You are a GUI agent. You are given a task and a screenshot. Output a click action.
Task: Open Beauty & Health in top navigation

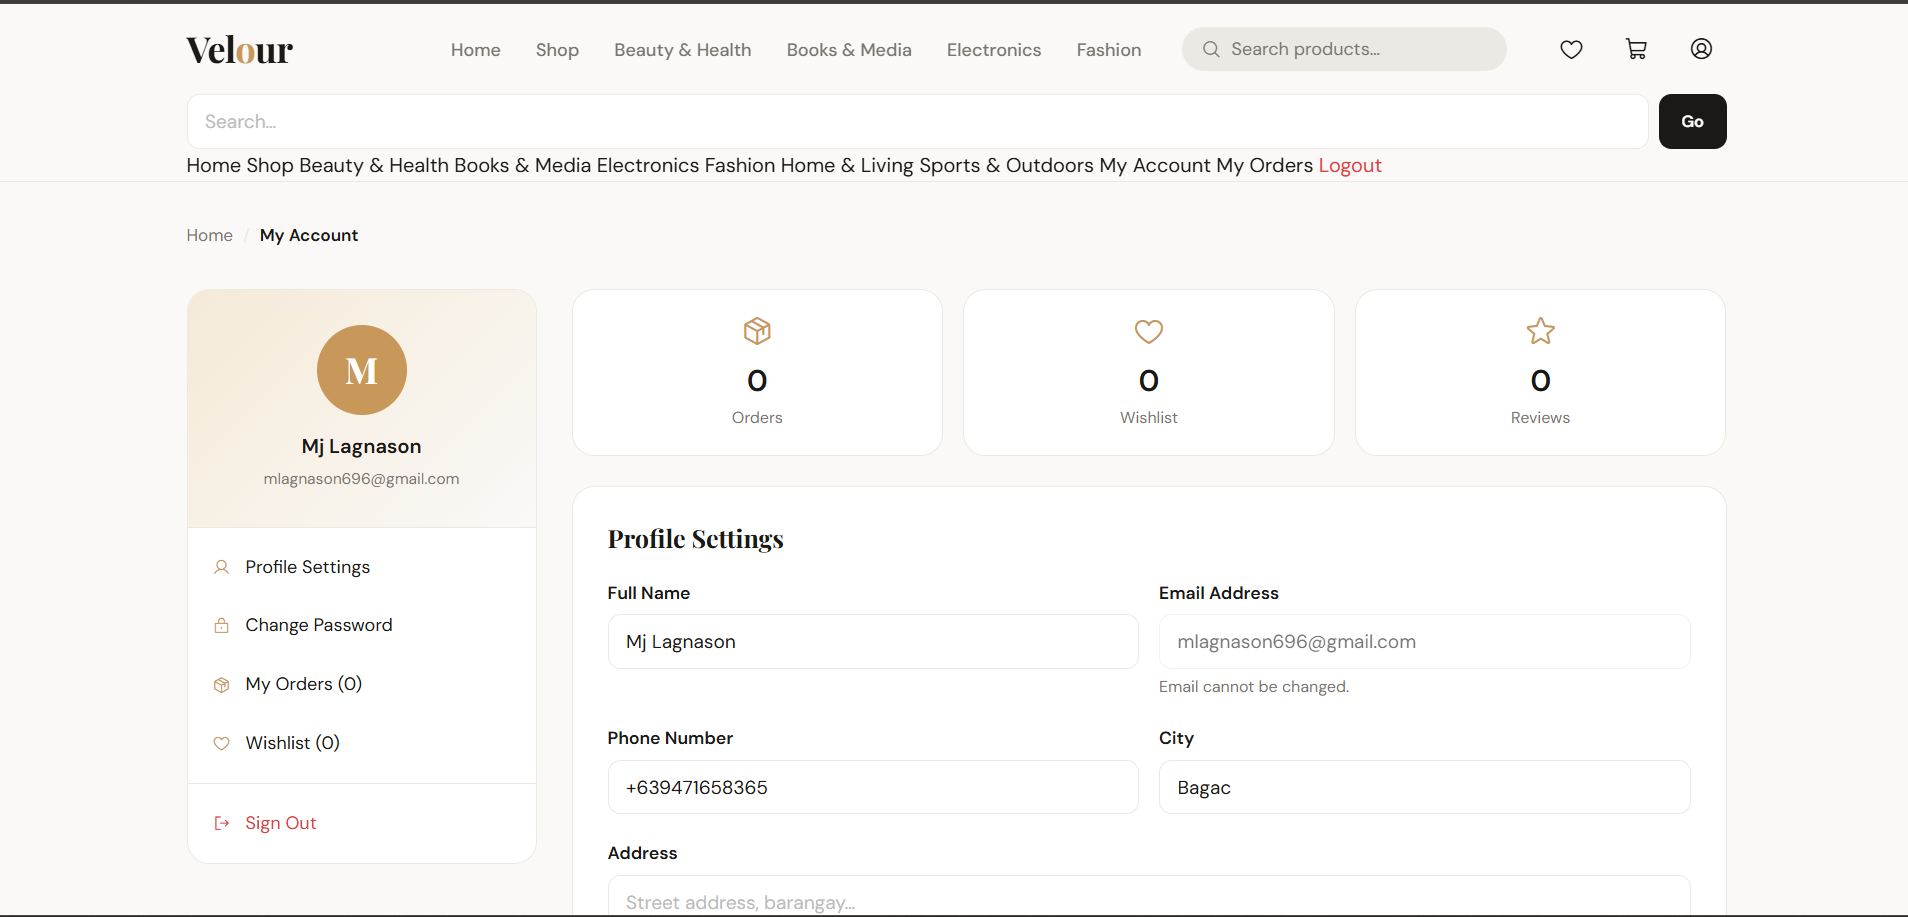click(x=683, y=50)
